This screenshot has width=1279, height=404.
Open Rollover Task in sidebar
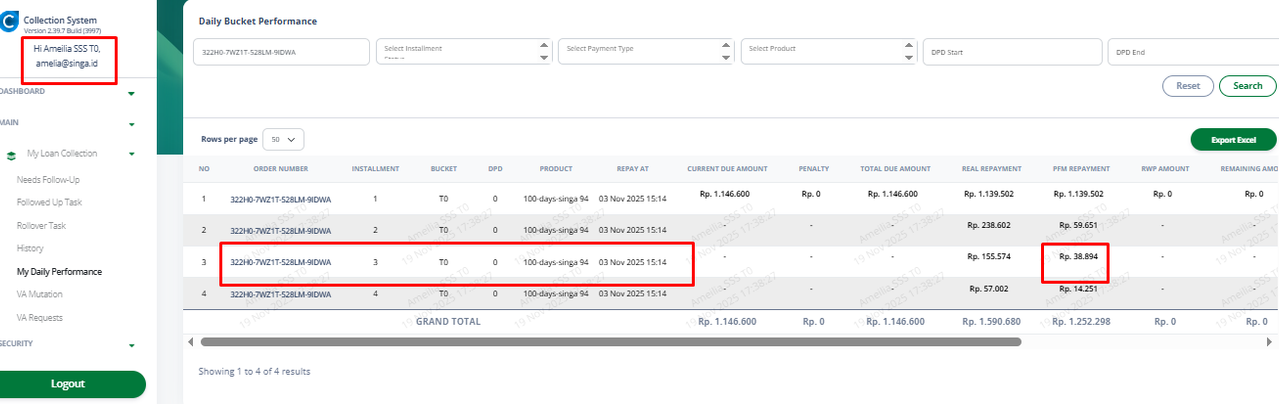(x=41, y=225)
